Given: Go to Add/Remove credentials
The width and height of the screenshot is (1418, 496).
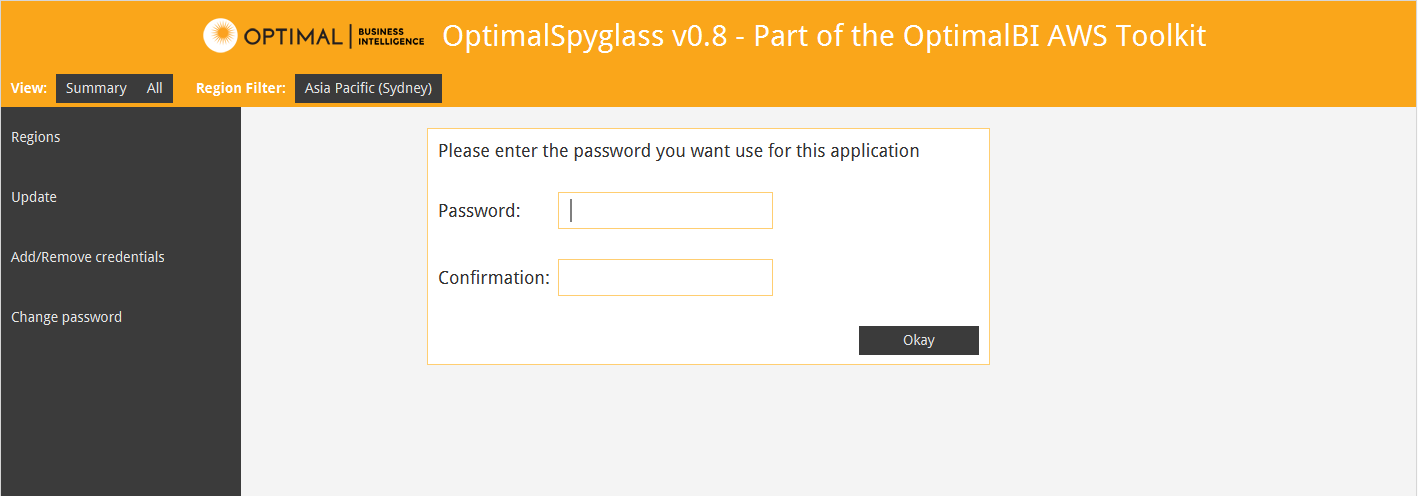Looking at the screenshot, I should (x=88, y=257).
